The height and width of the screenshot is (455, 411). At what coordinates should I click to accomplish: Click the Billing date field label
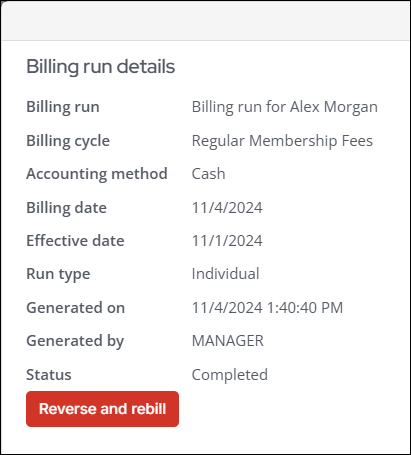[67, 208]
